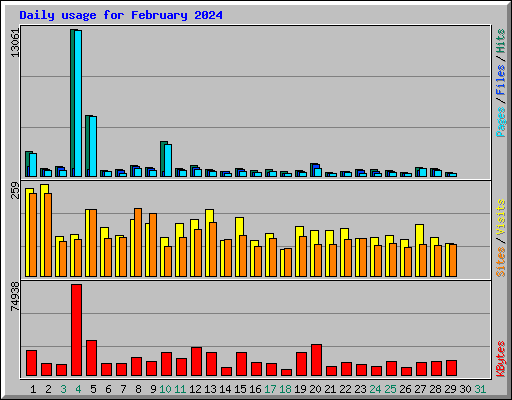Click day 20 label on the x-axis
Screen dimensions: 512x400
pos(315,389)
